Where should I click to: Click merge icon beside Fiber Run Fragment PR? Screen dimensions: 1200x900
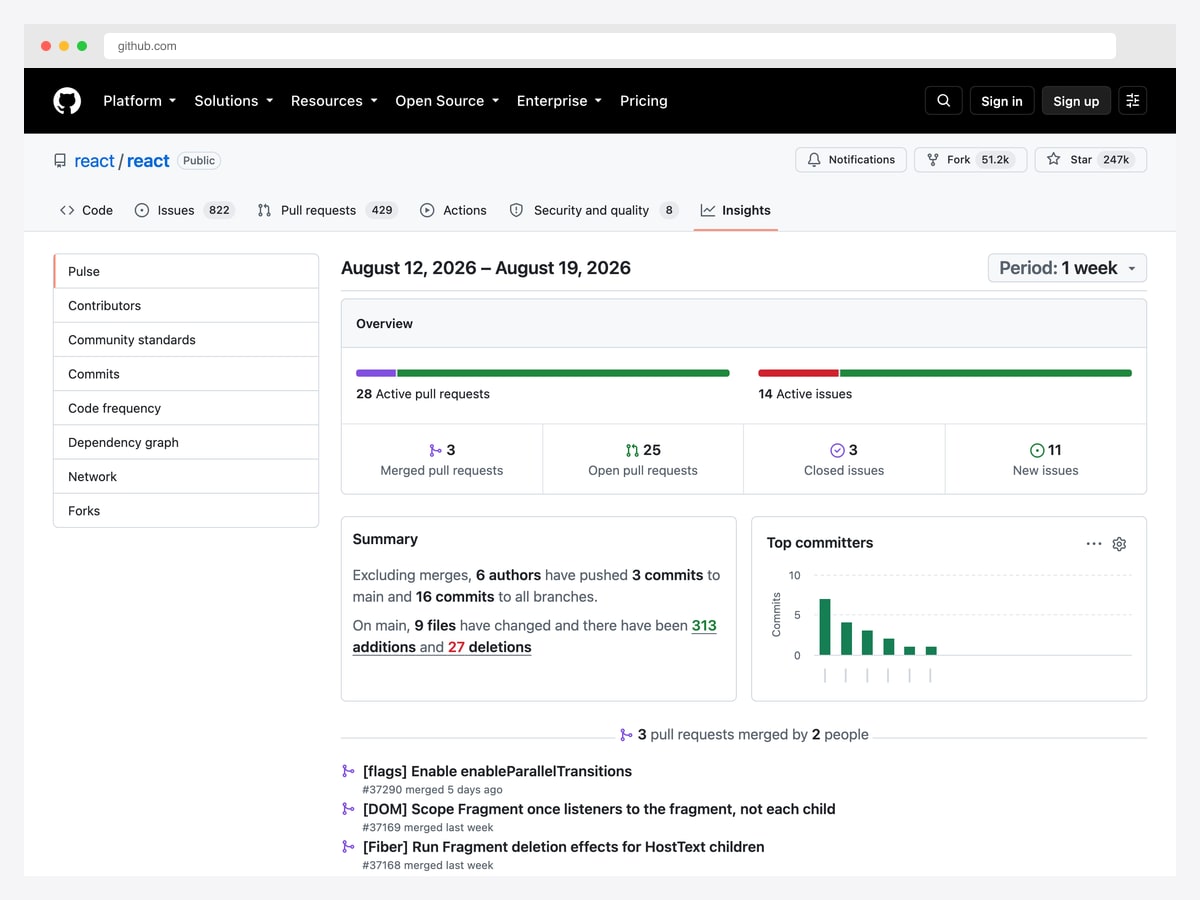(348, 847)
